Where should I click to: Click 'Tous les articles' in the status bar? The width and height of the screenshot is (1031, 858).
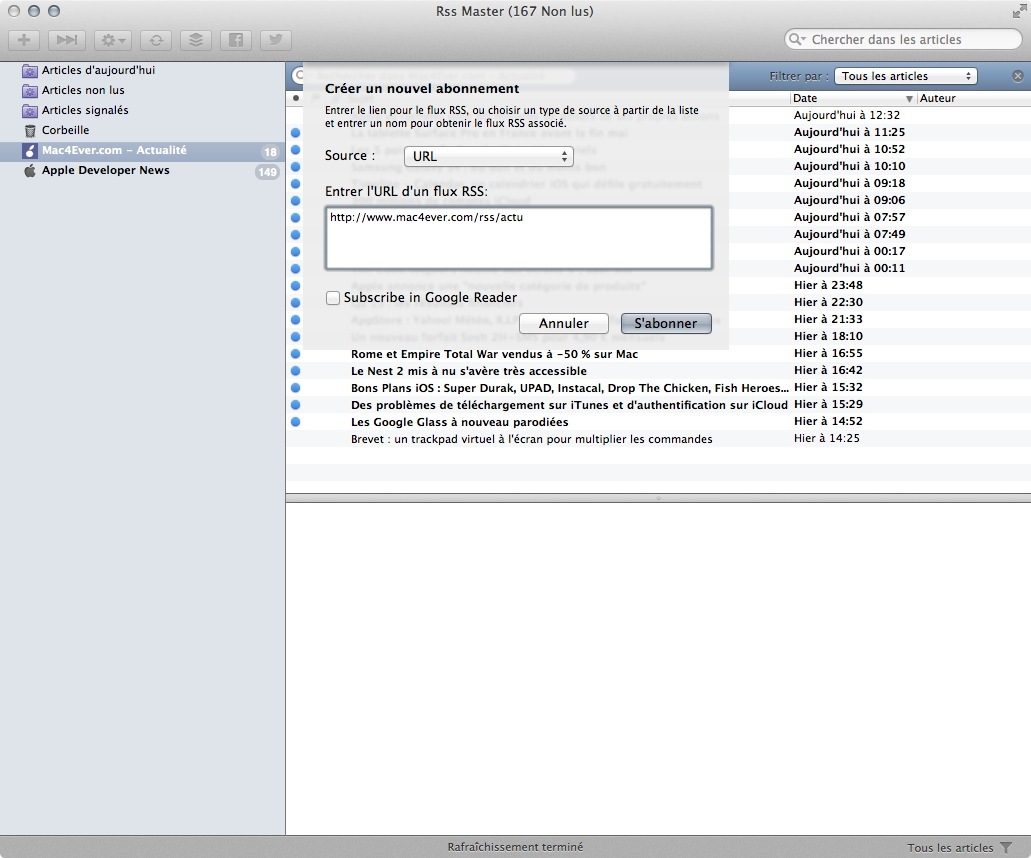(950, 848)
